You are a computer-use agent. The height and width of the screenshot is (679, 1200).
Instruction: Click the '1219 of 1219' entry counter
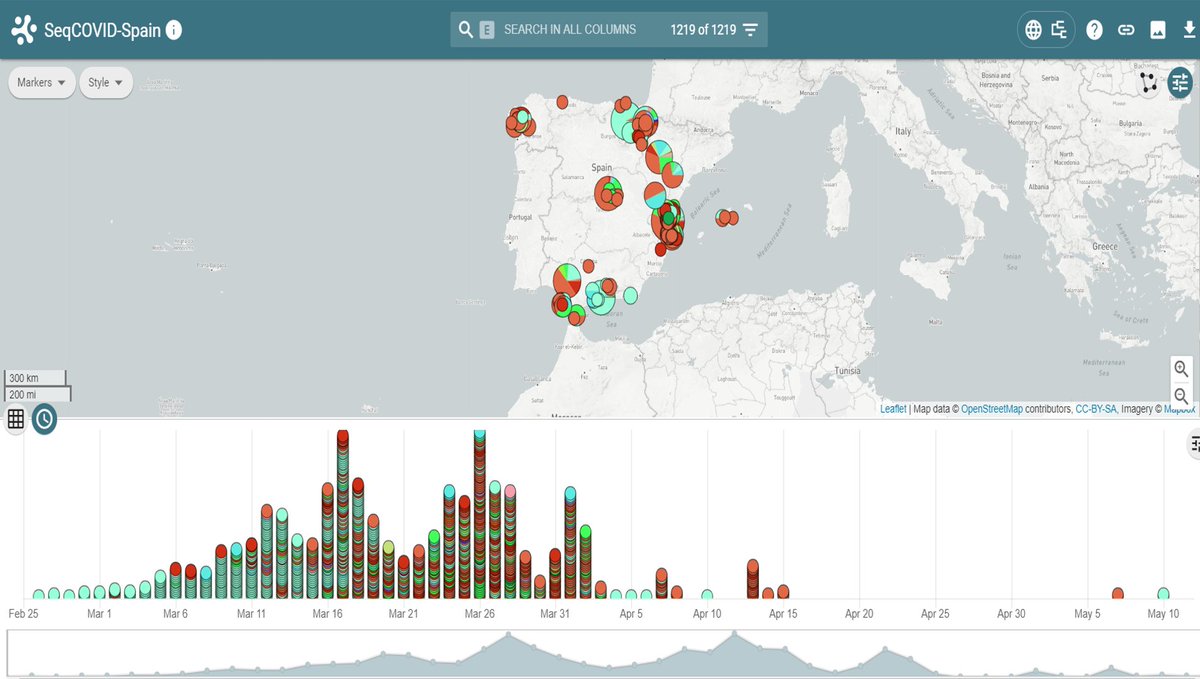[703, 30]
